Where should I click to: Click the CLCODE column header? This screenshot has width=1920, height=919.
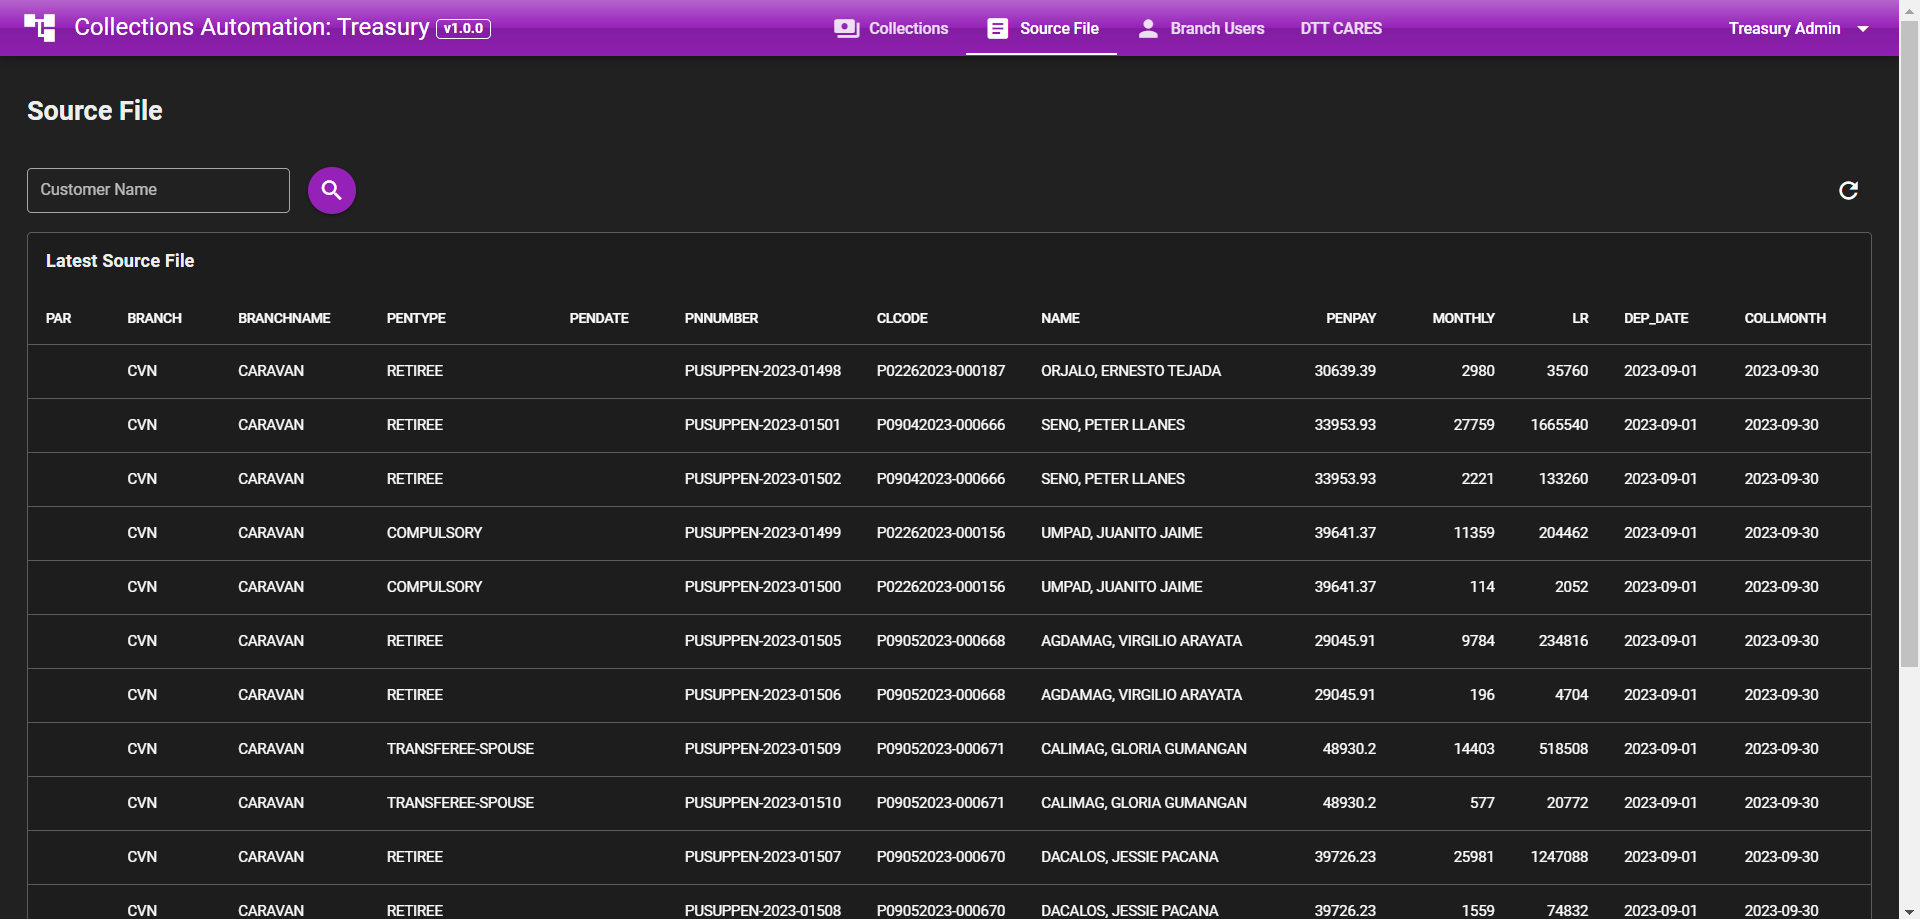(902, 318)
